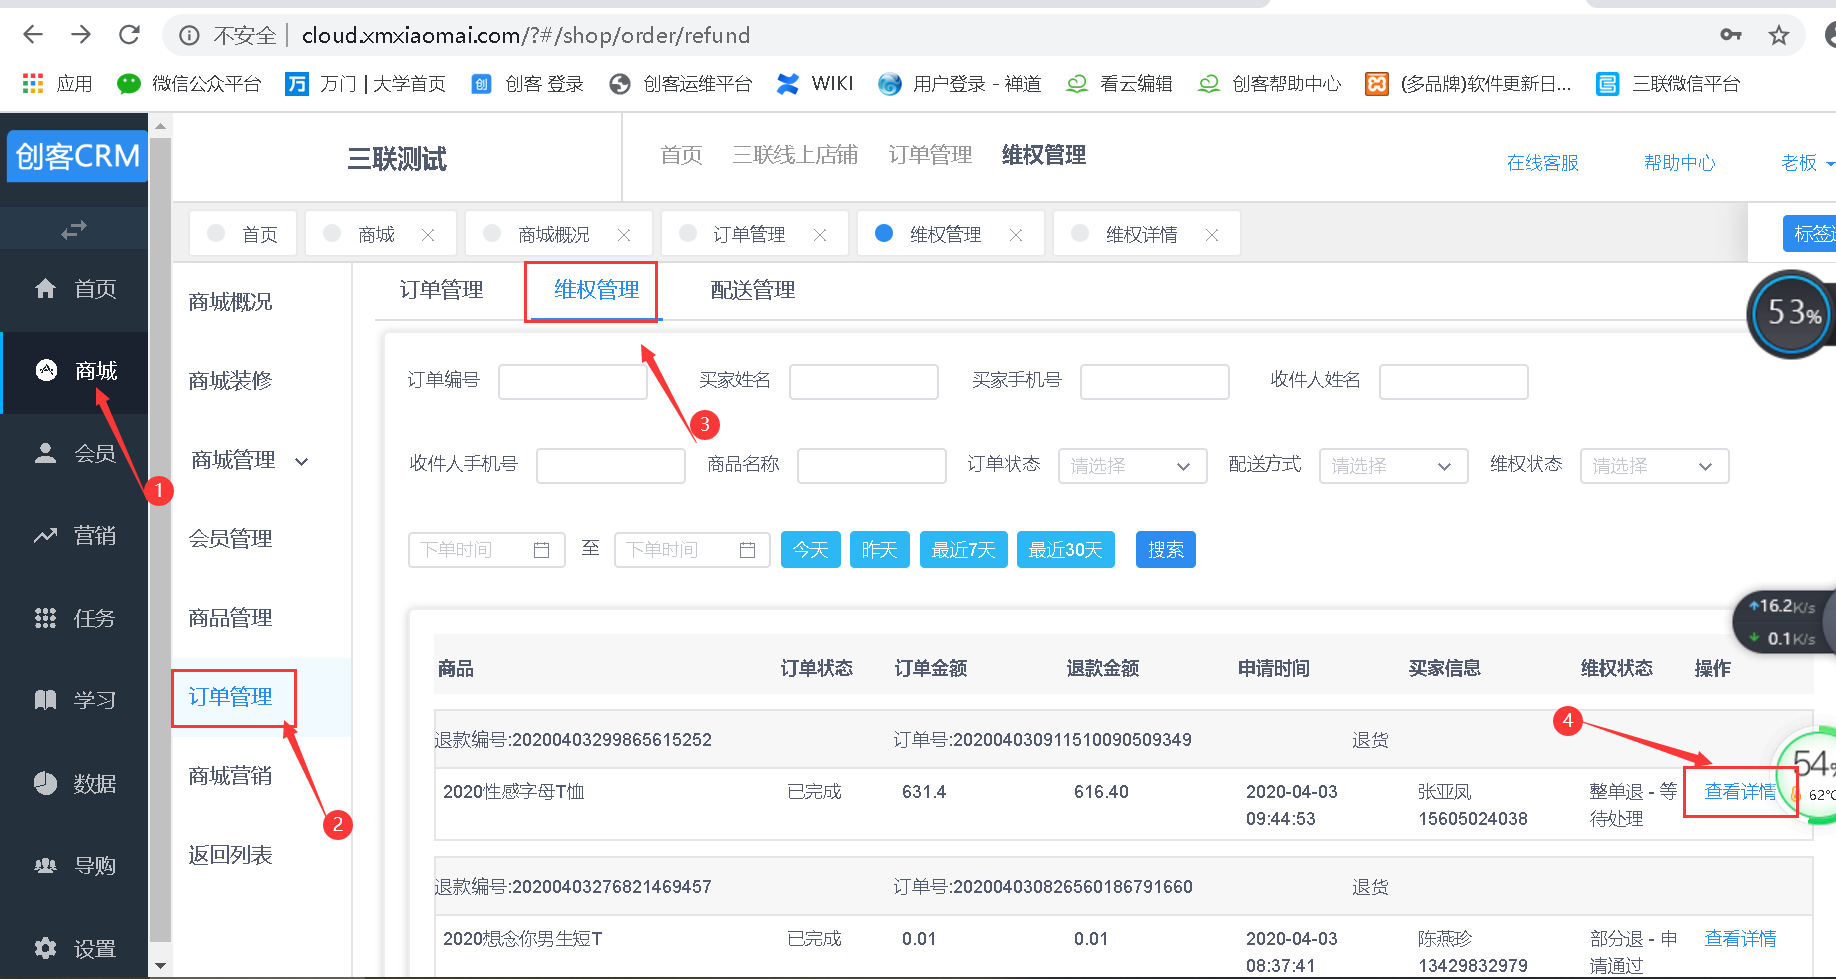This screenshot has height=979, width=1836.
Task: Open the 创客帮助中心 bookmark
Action: tap(1269, 84)
